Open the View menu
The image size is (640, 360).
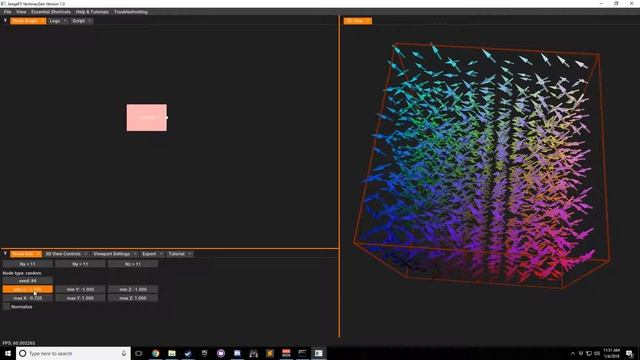coord(21,12)
